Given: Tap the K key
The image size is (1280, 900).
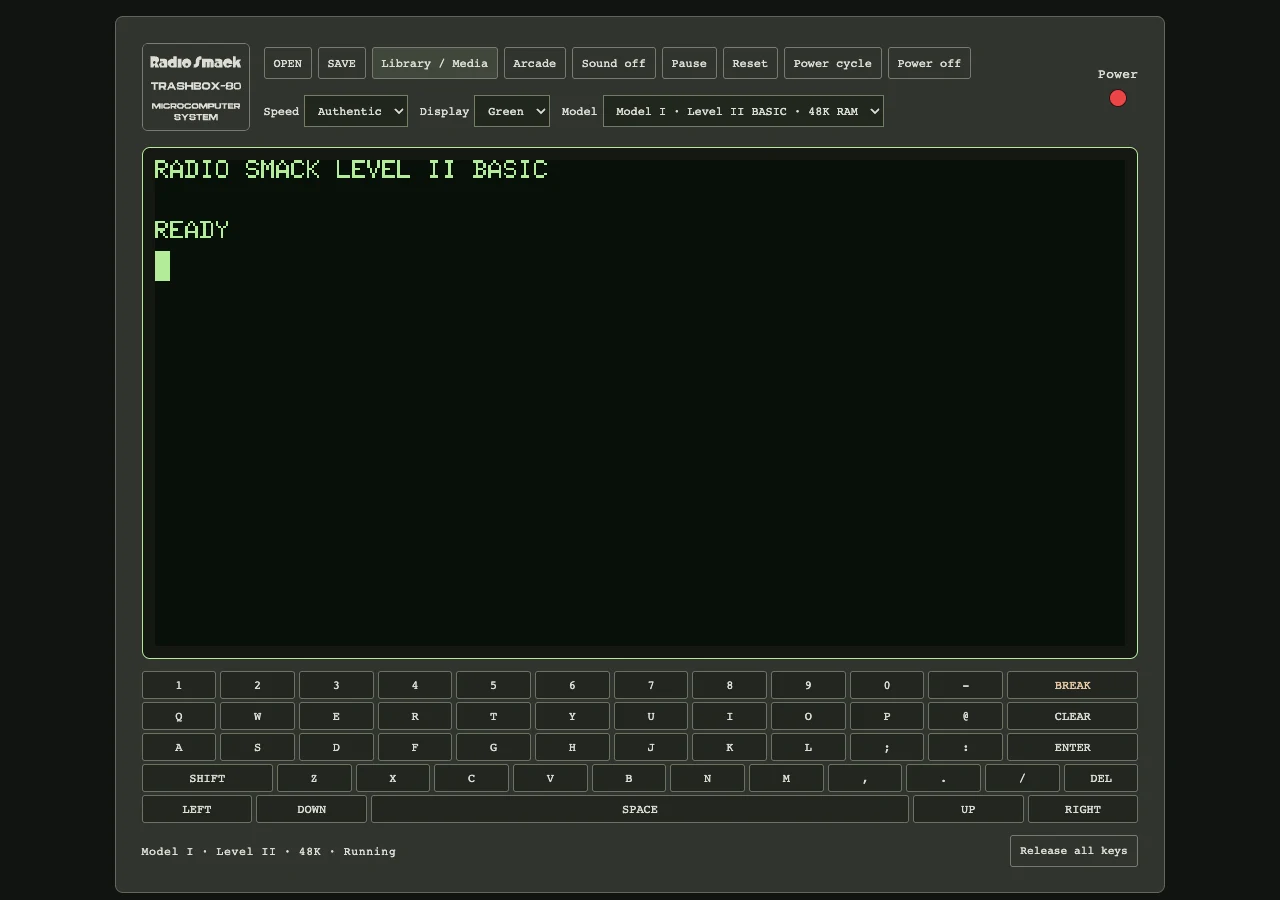Looking at the screenshot, I should click(x=729, y=747).
